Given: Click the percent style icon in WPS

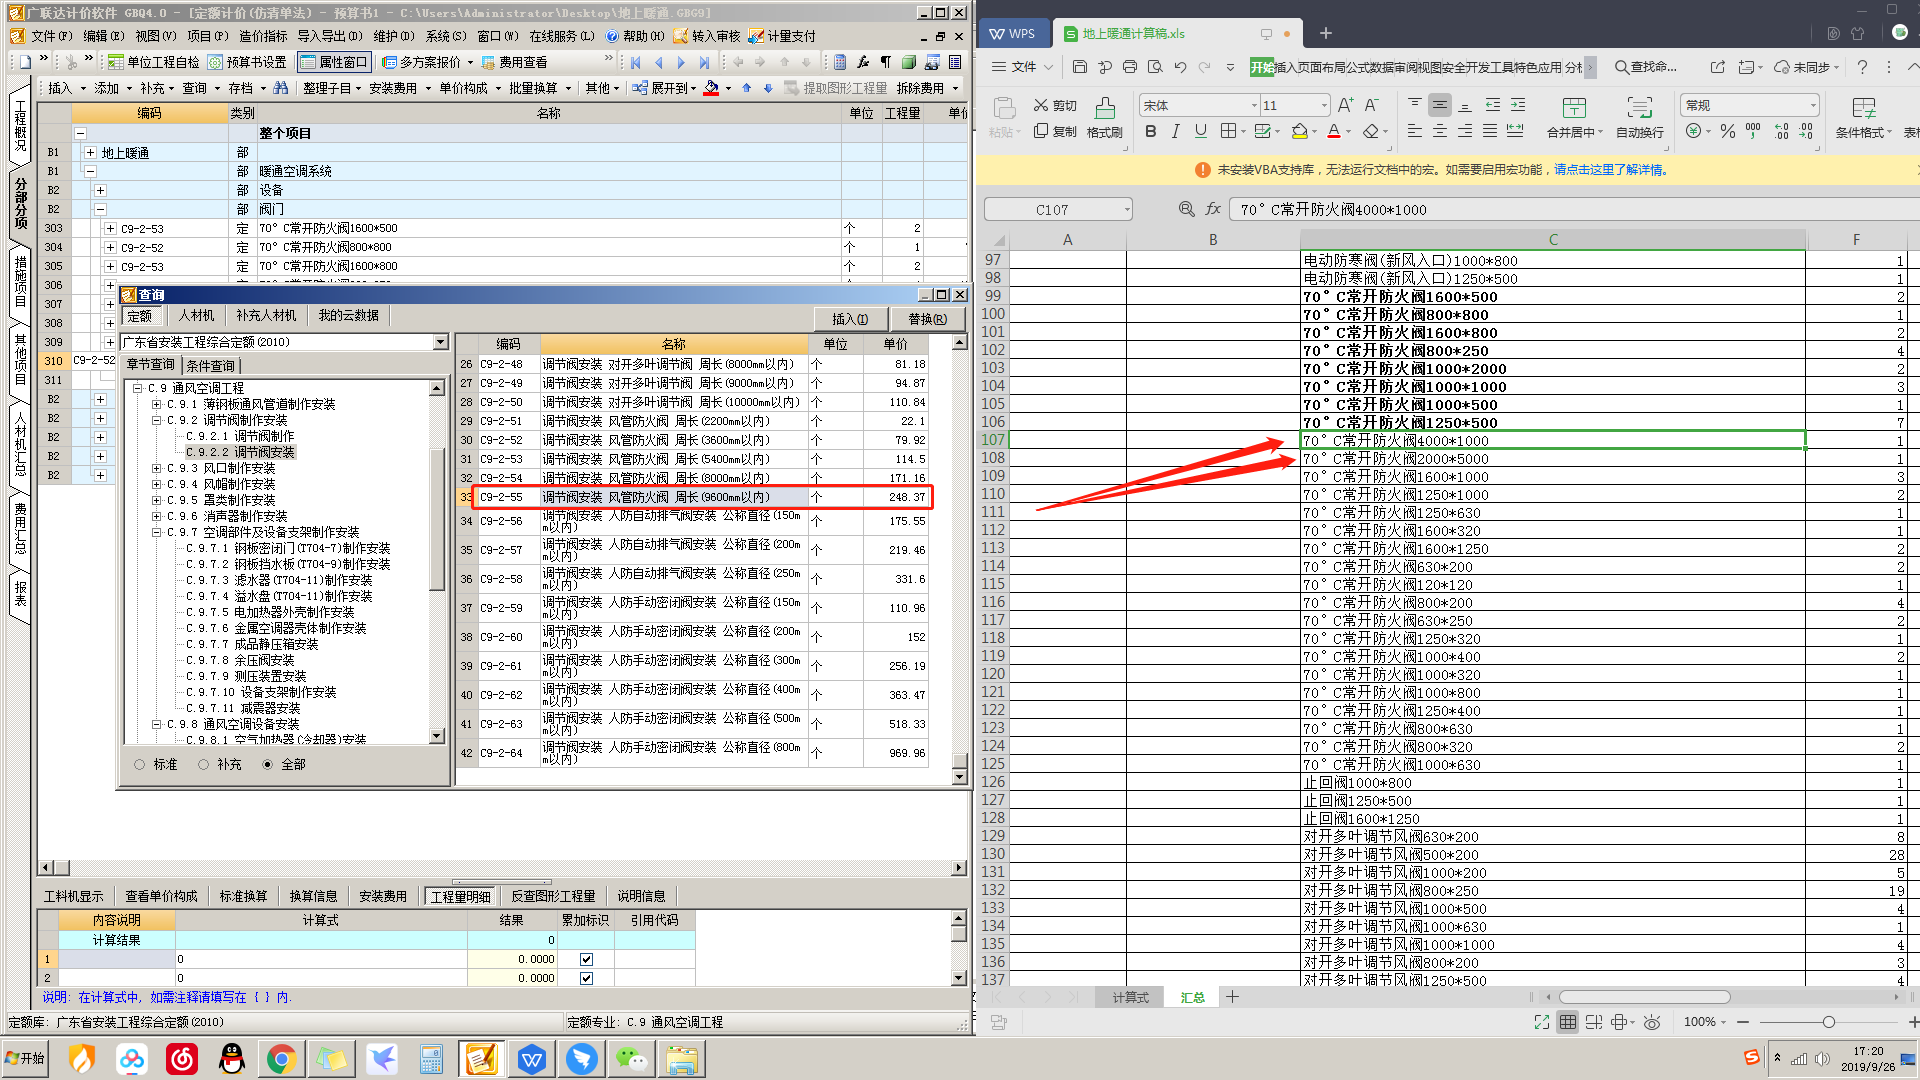Looking at the screenshot, I should click(1728, 131).
